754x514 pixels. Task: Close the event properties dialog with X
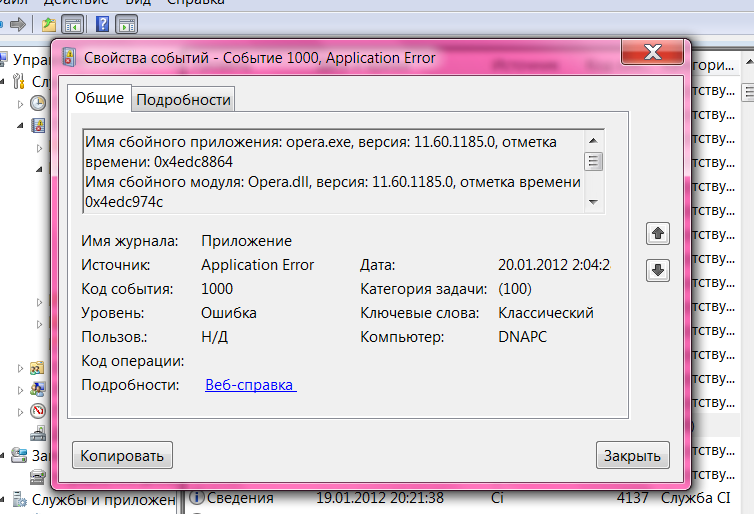click(653, 52)
